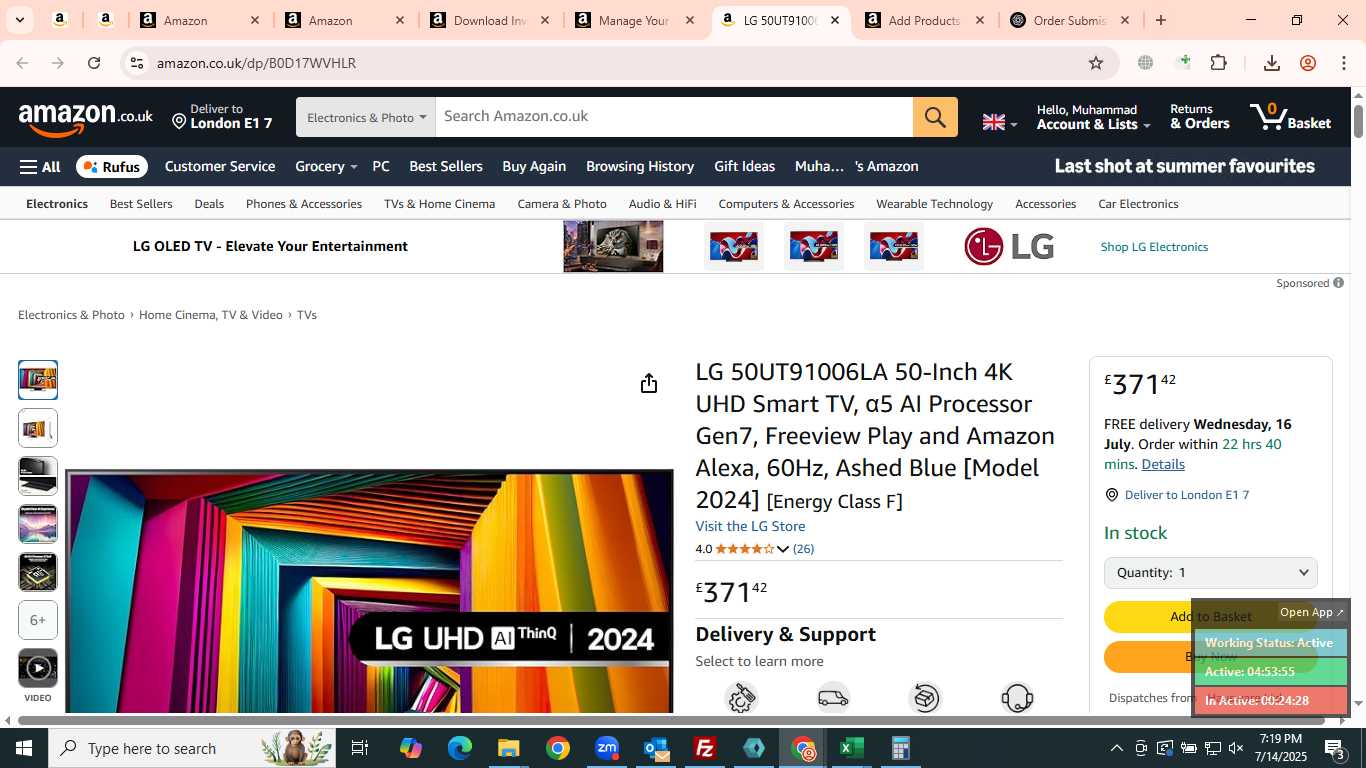Image resolution: width=1366 pixels, height=768 pixels.
Task: Open Zoom from the taskbar
Action: pos(607,748)
